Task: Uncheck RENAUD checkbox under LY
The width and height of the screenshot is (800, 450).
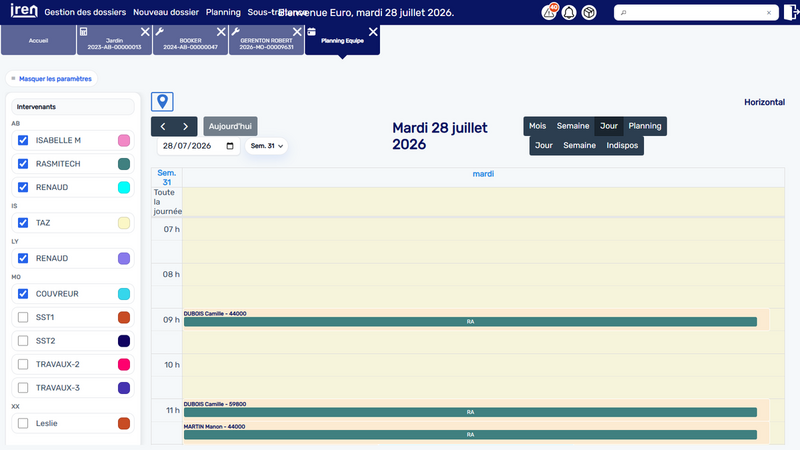Action: tap(23, 258)
